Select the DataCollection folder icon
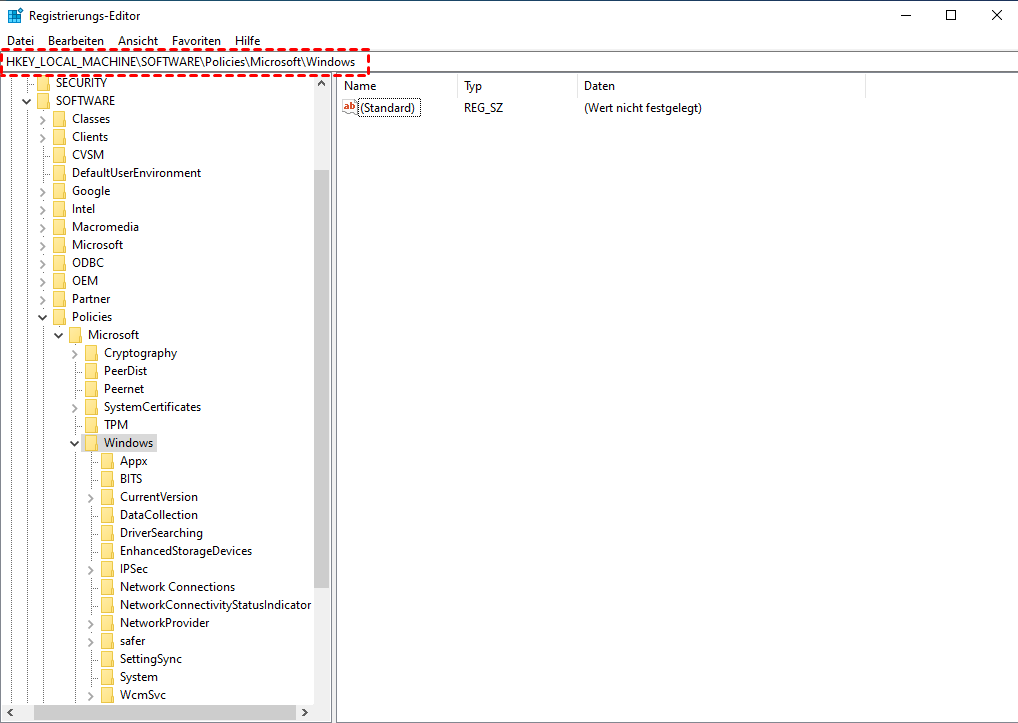1018x723 pixels. pyautogui.click(x=108, y=515)
